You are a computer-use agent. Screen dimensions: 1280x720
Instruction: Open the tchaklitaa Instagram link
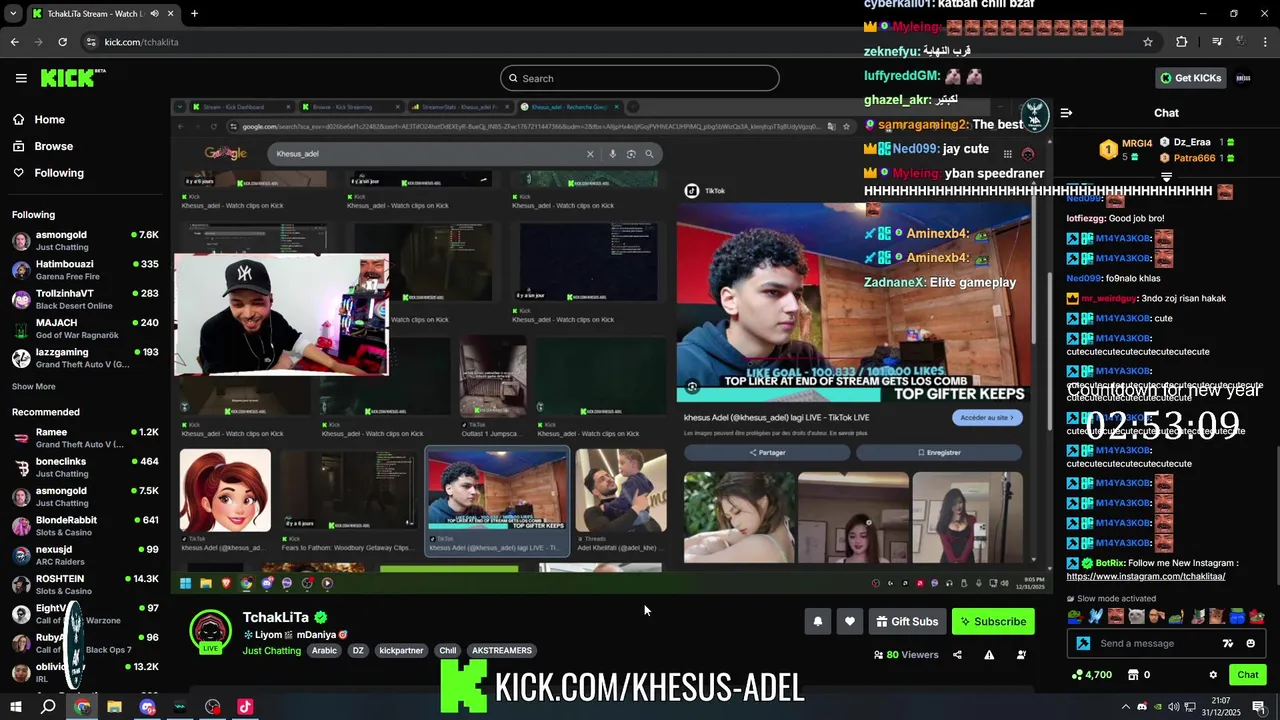click(x=1145, y=576)
